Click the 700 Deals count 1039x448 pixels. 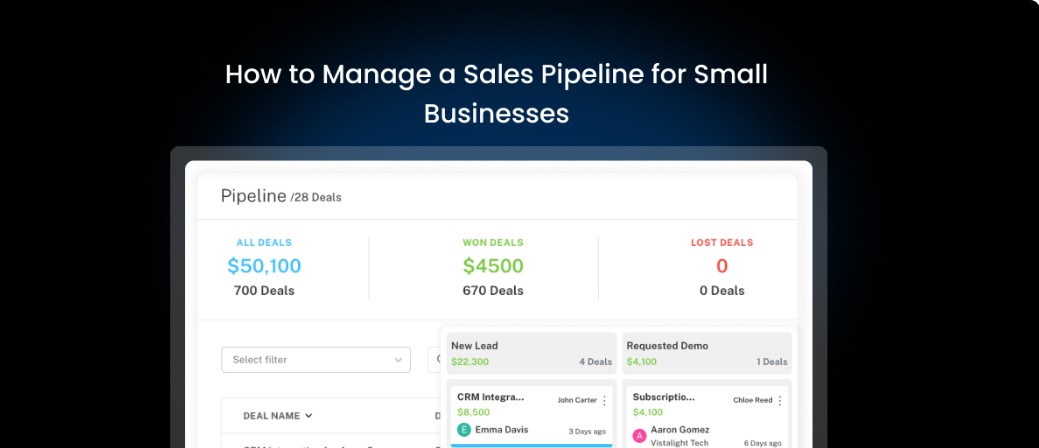click(x=264, y=291)
